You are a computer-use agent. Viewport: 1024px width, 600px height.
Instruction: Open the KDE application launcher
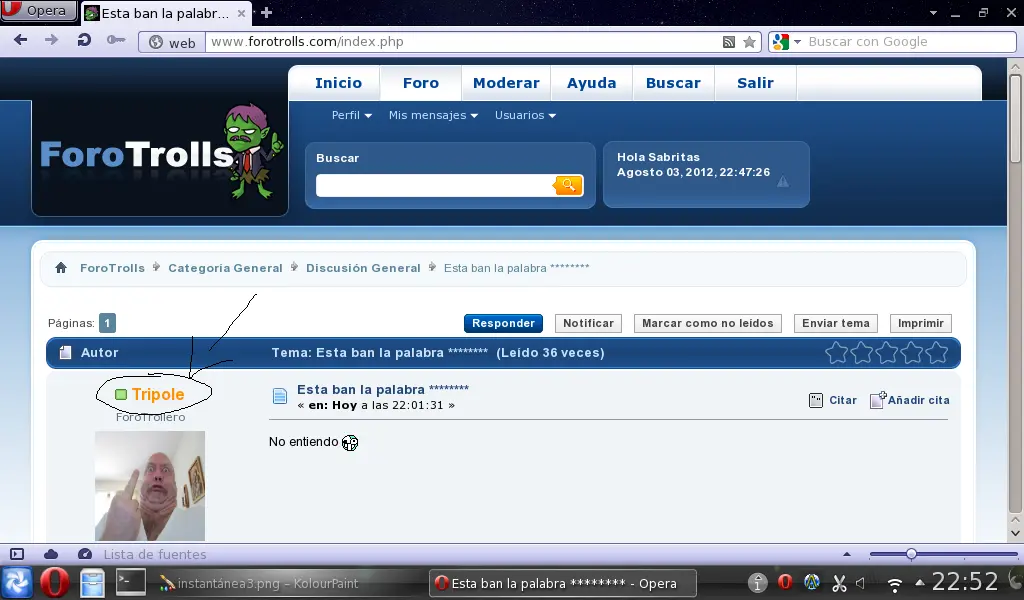tap(16, 582)
